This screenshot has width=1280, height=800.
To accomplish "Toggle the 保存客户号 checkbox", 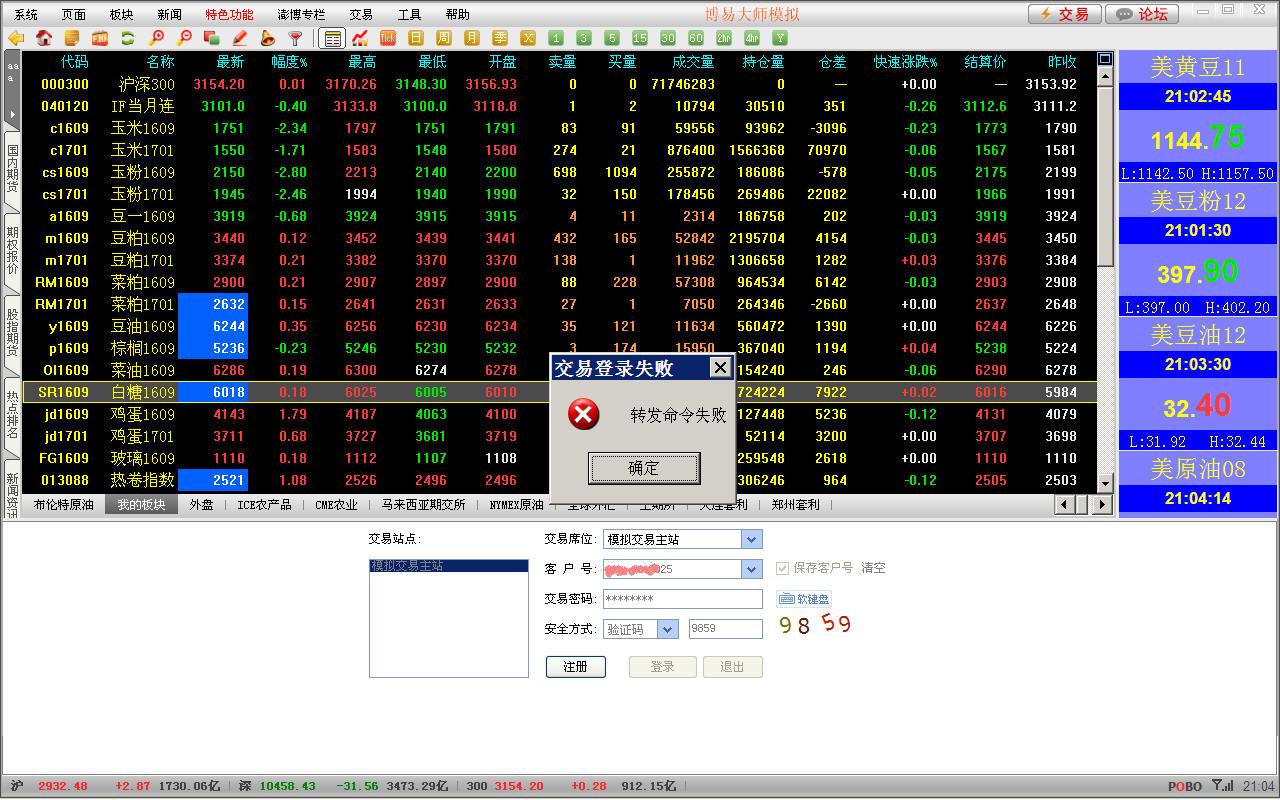I will (782, 568).
